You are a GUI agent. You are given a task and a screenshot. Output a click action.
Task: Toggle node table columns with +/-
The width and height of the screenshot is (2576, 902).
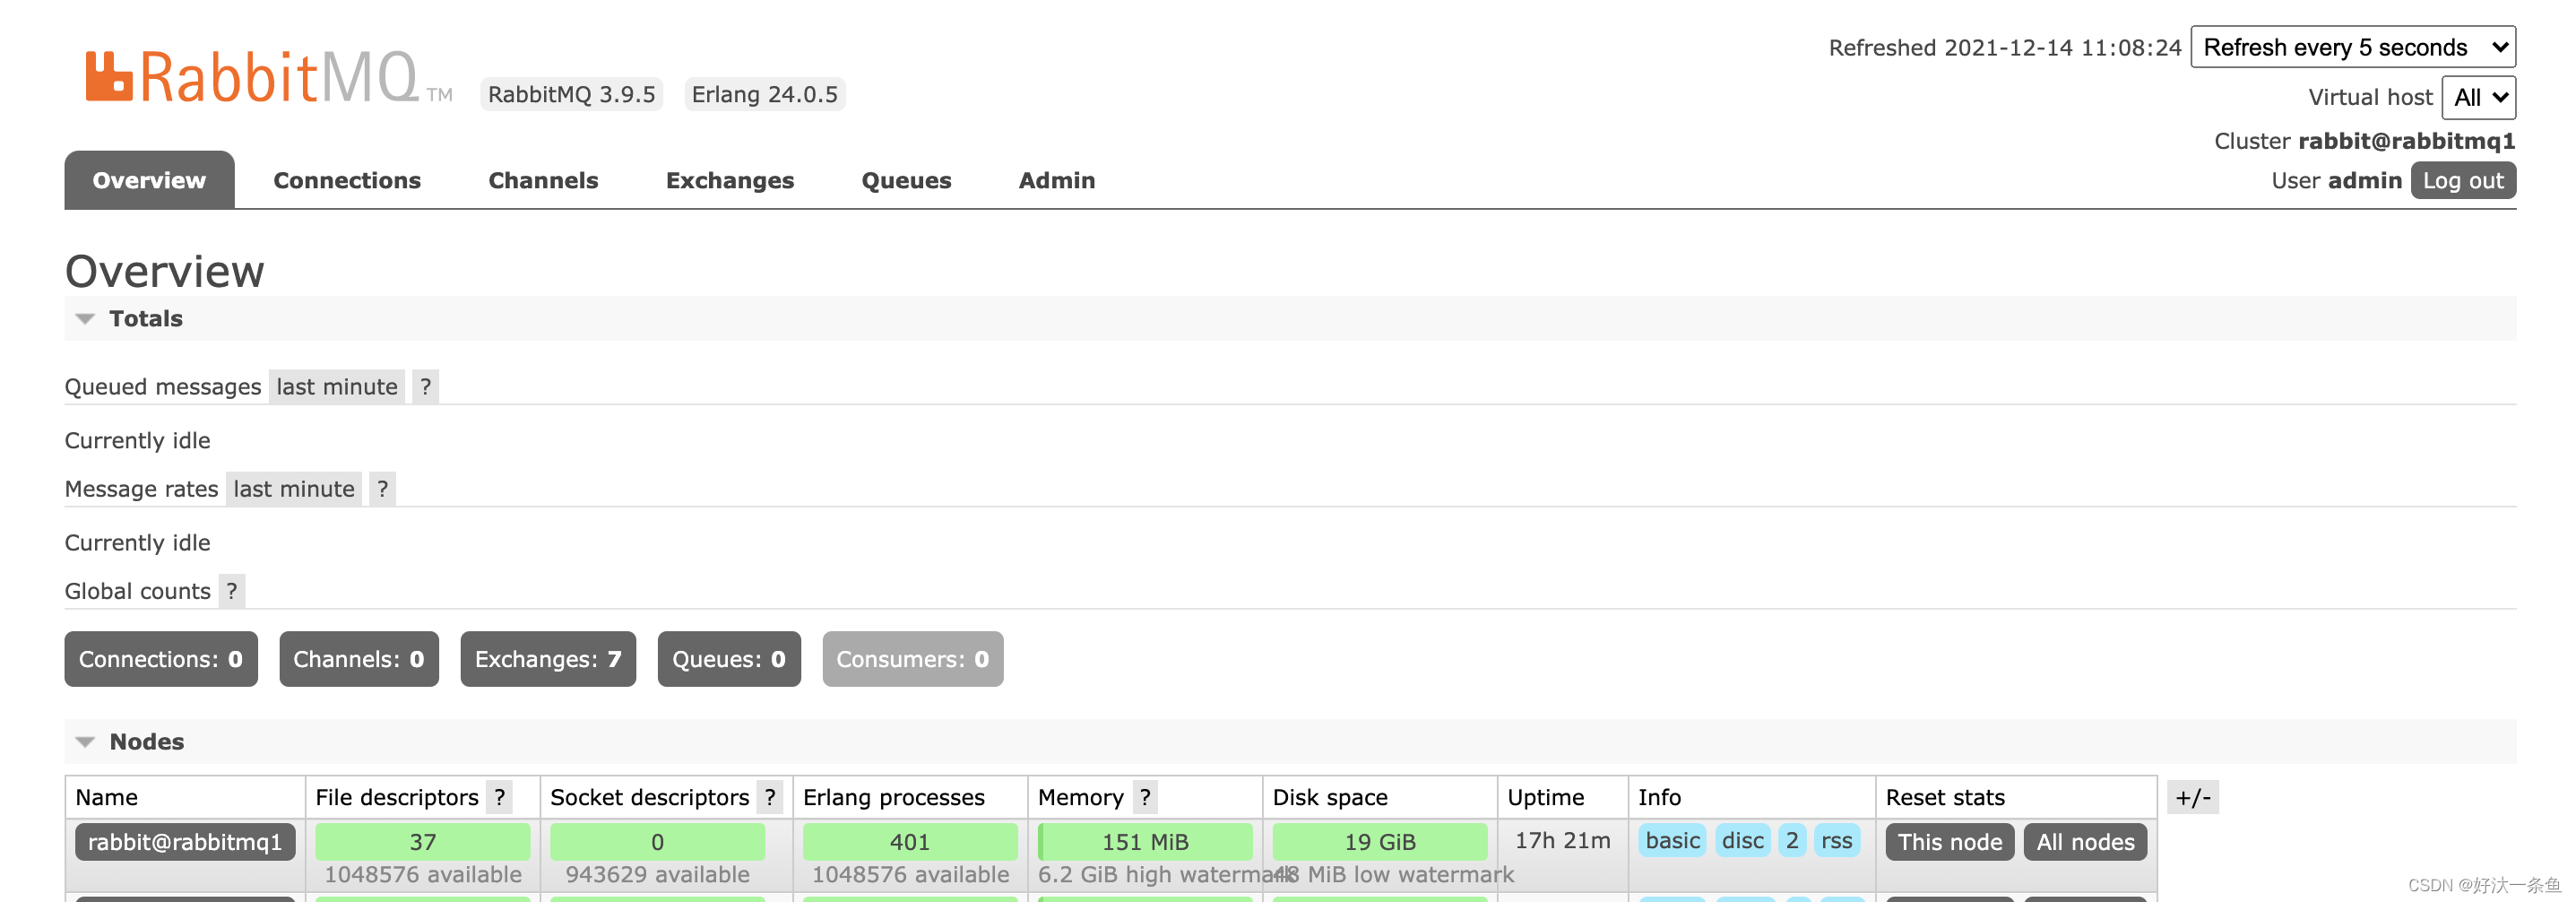[2193, 797]
